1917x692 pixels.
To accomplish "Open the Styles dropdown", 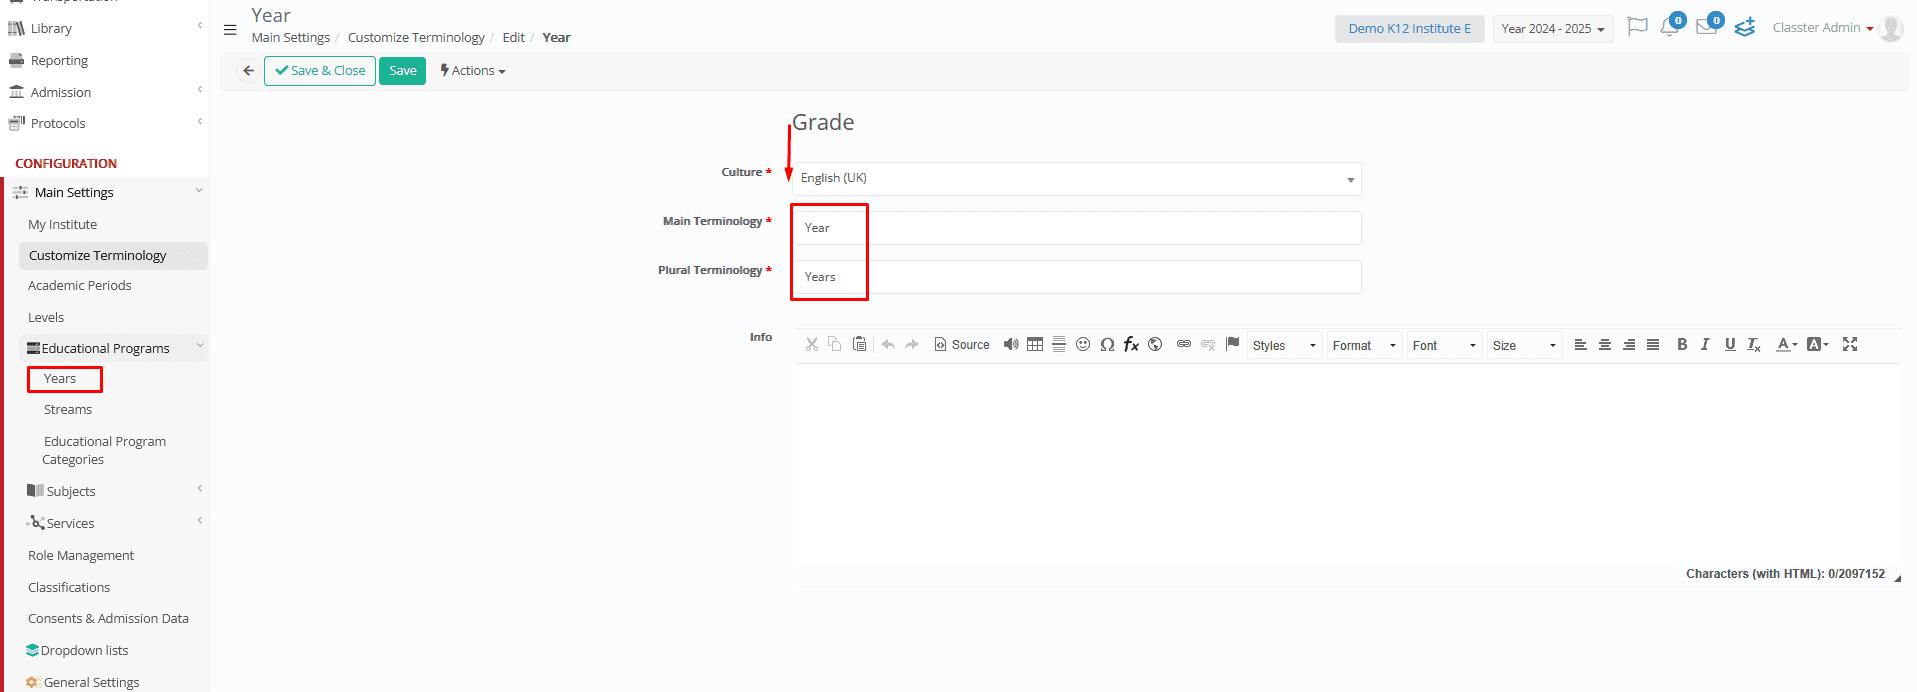I will coord(1285,345).
